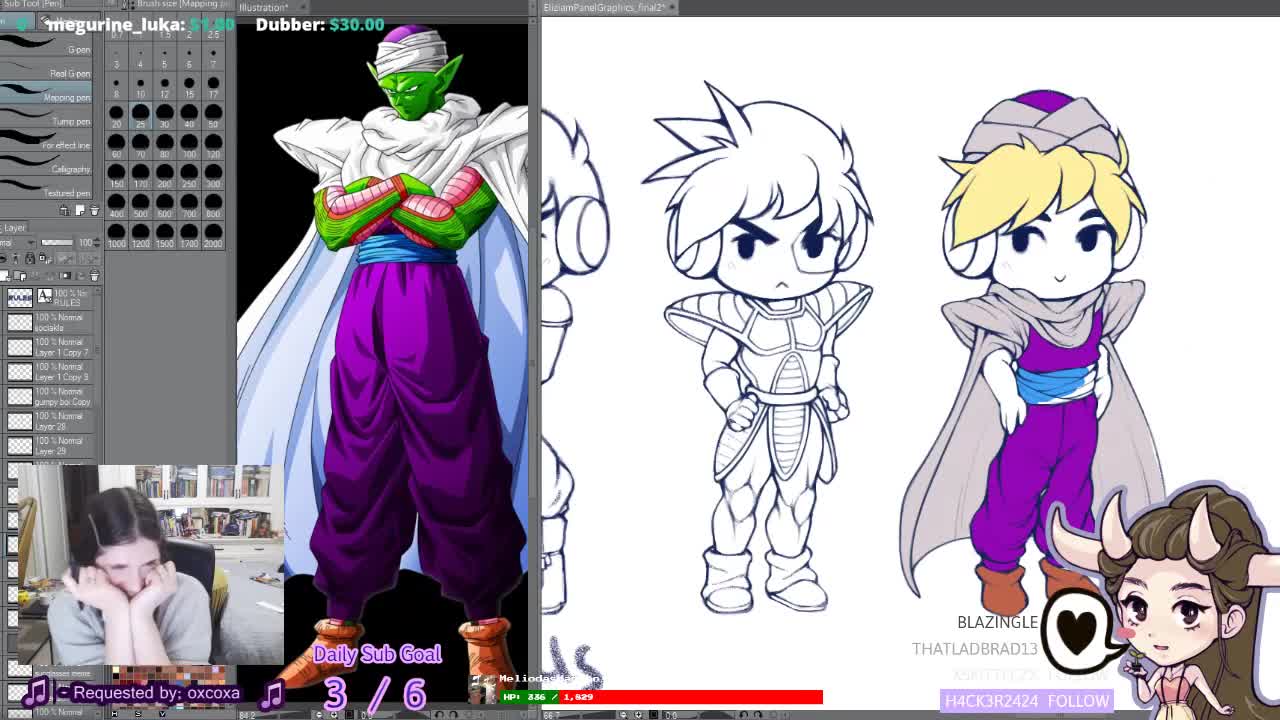Click the add sub tool icon below Textured pen
Image resolution: width=1280 pixels, height=720 pixels.
tap(65, 211)
